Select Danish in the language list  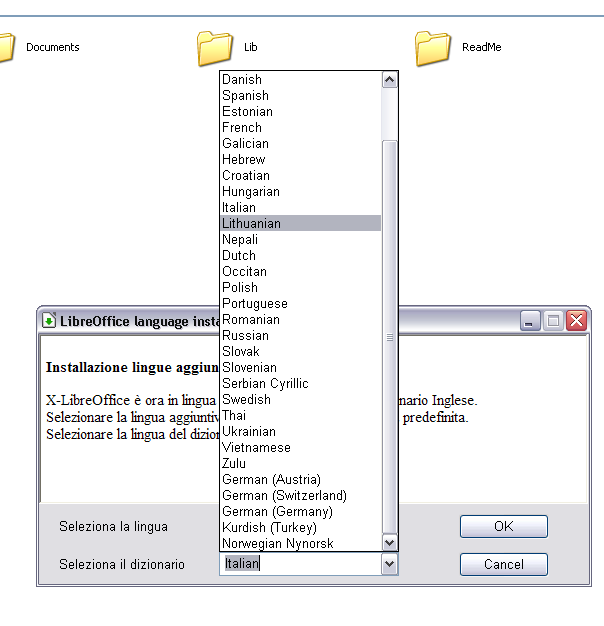click(x=300, y=79)
